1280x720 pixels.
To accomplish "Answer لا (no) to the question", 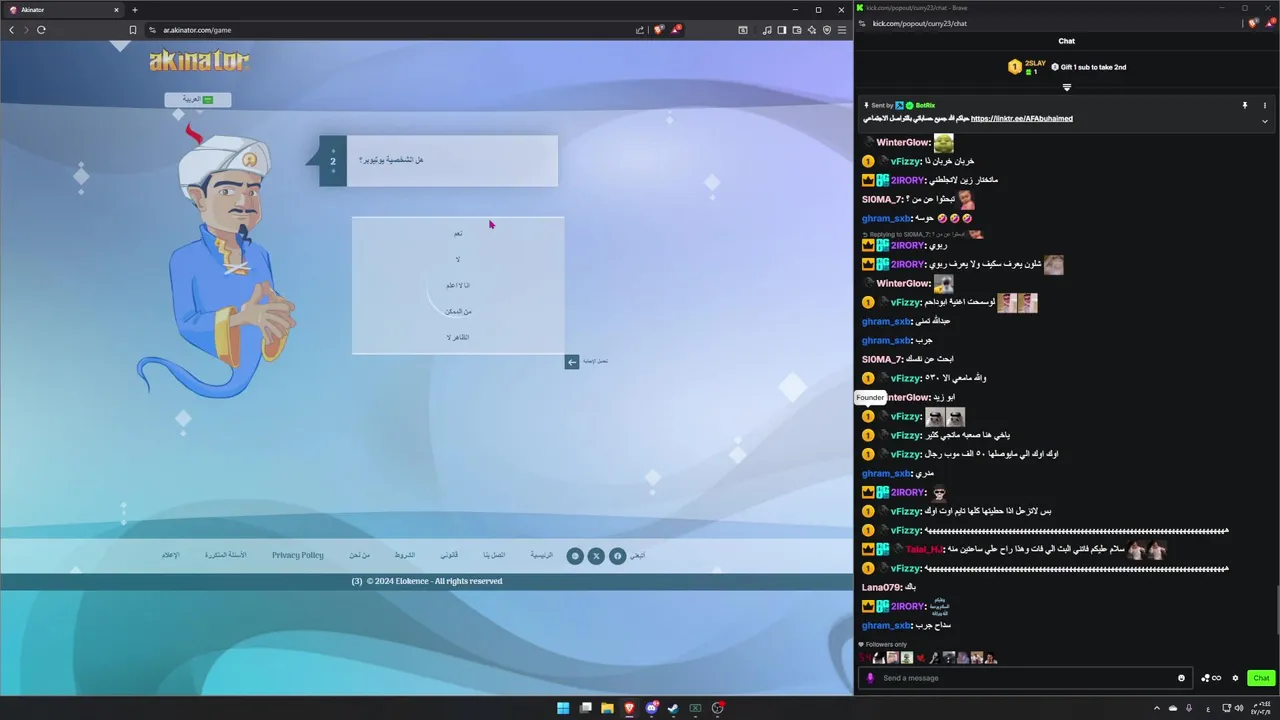I will [x=458, y=259].
